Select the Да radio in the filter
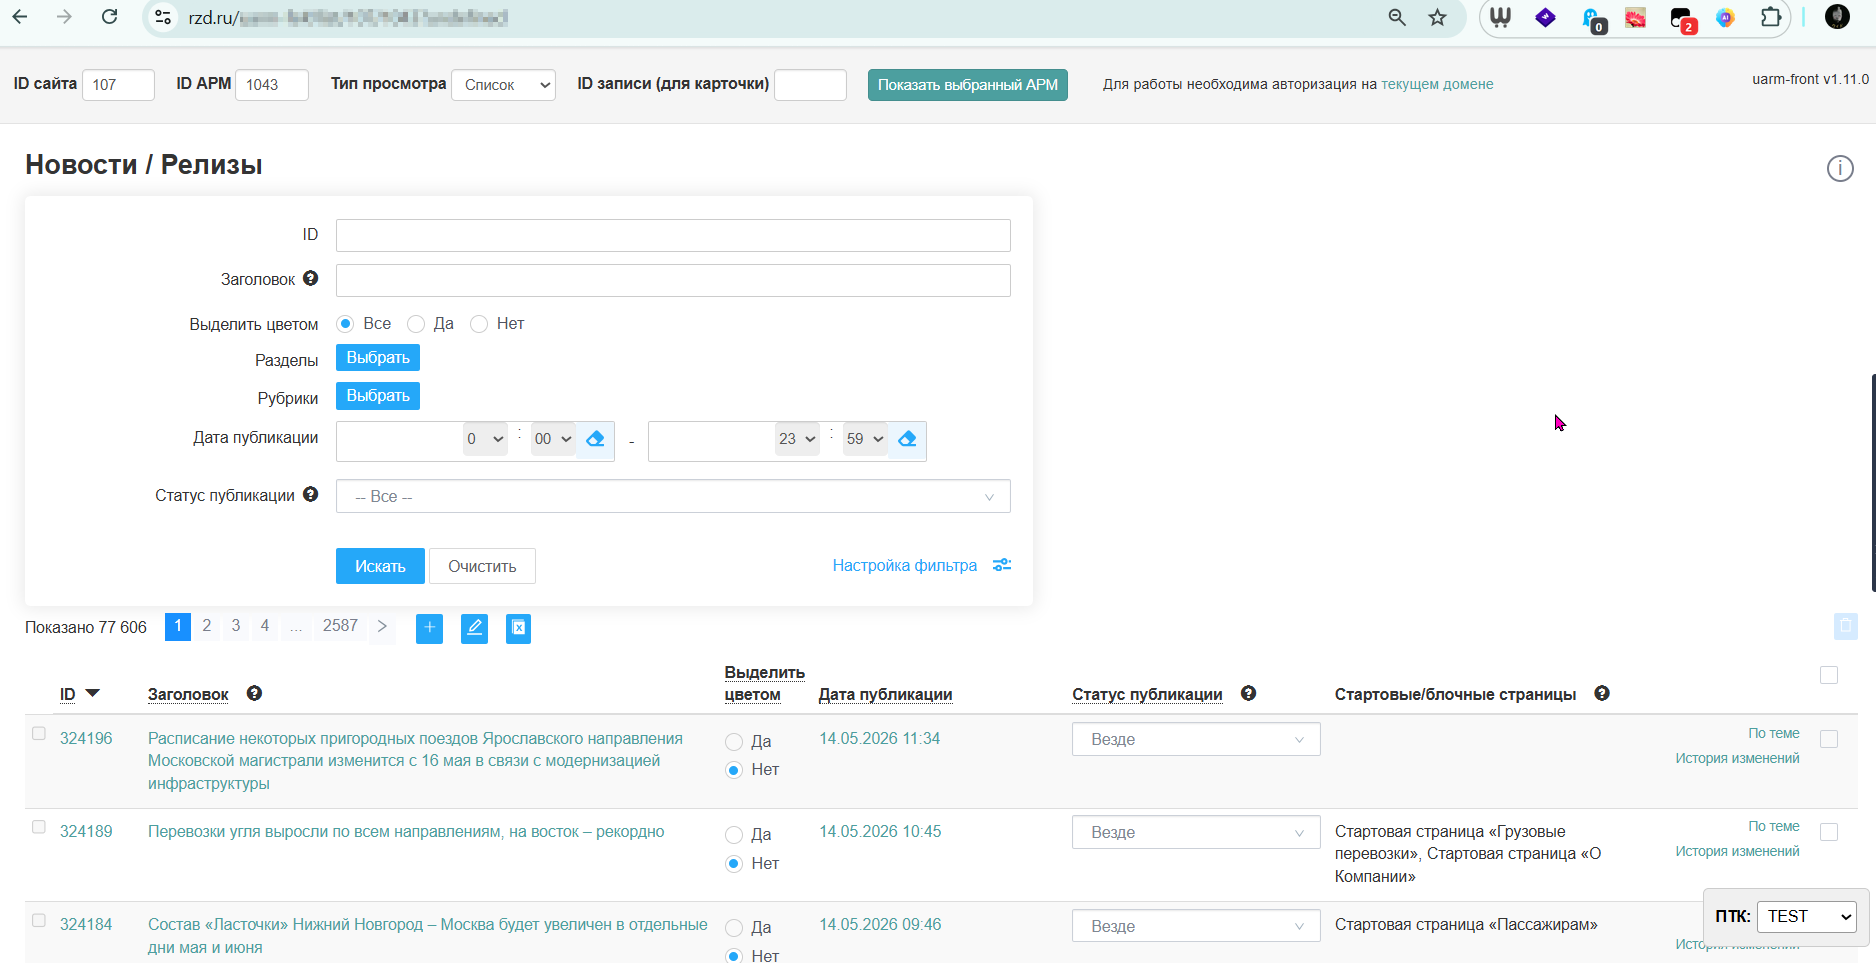 click(416, 324)
